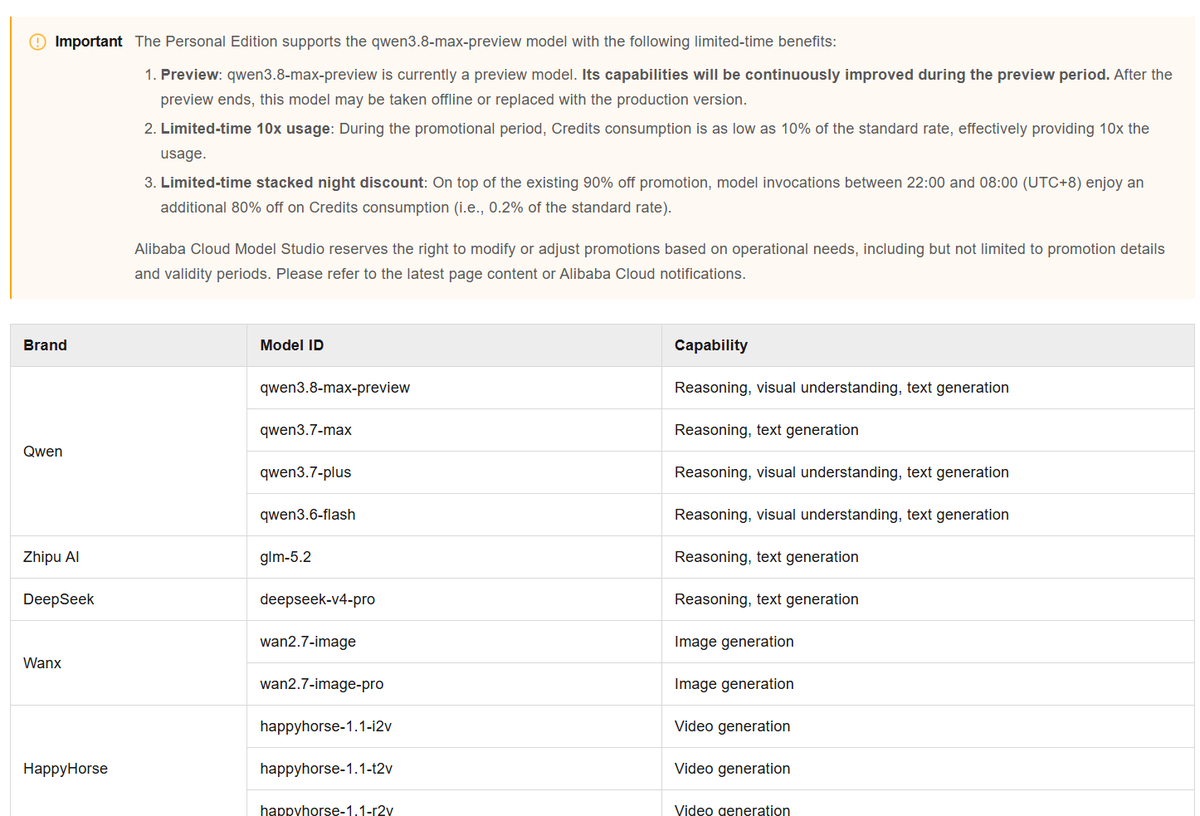Click the capability text for qwen3.7-max
Image resolution: width=1200 pixels, height=816 pixels.
pyautogui.click(x=767, y=430)
